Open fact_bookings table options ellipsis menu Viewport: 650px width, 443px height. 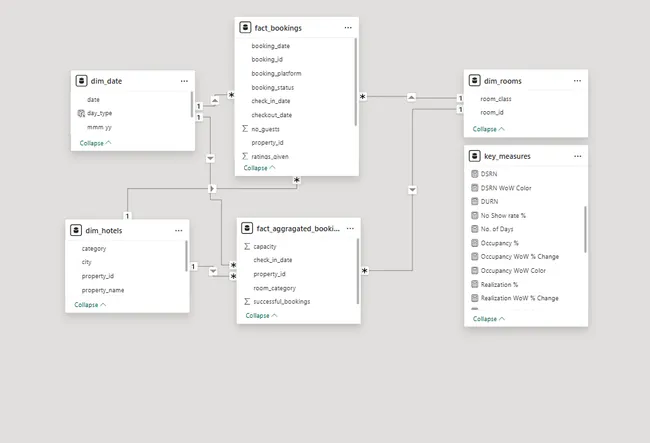pos(348,28)
